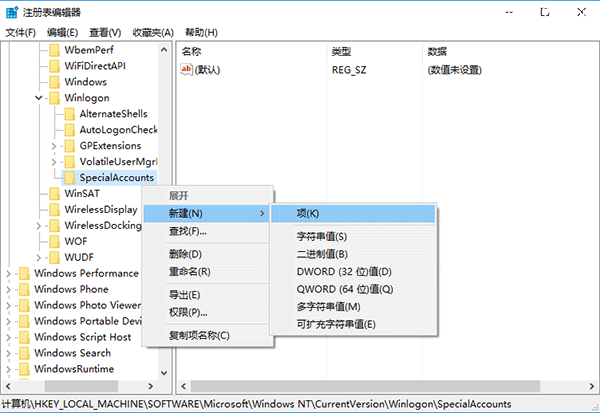Click the Windows Search folder icon
Viewport: 600px width, 413px height.
tap(24, 353)
